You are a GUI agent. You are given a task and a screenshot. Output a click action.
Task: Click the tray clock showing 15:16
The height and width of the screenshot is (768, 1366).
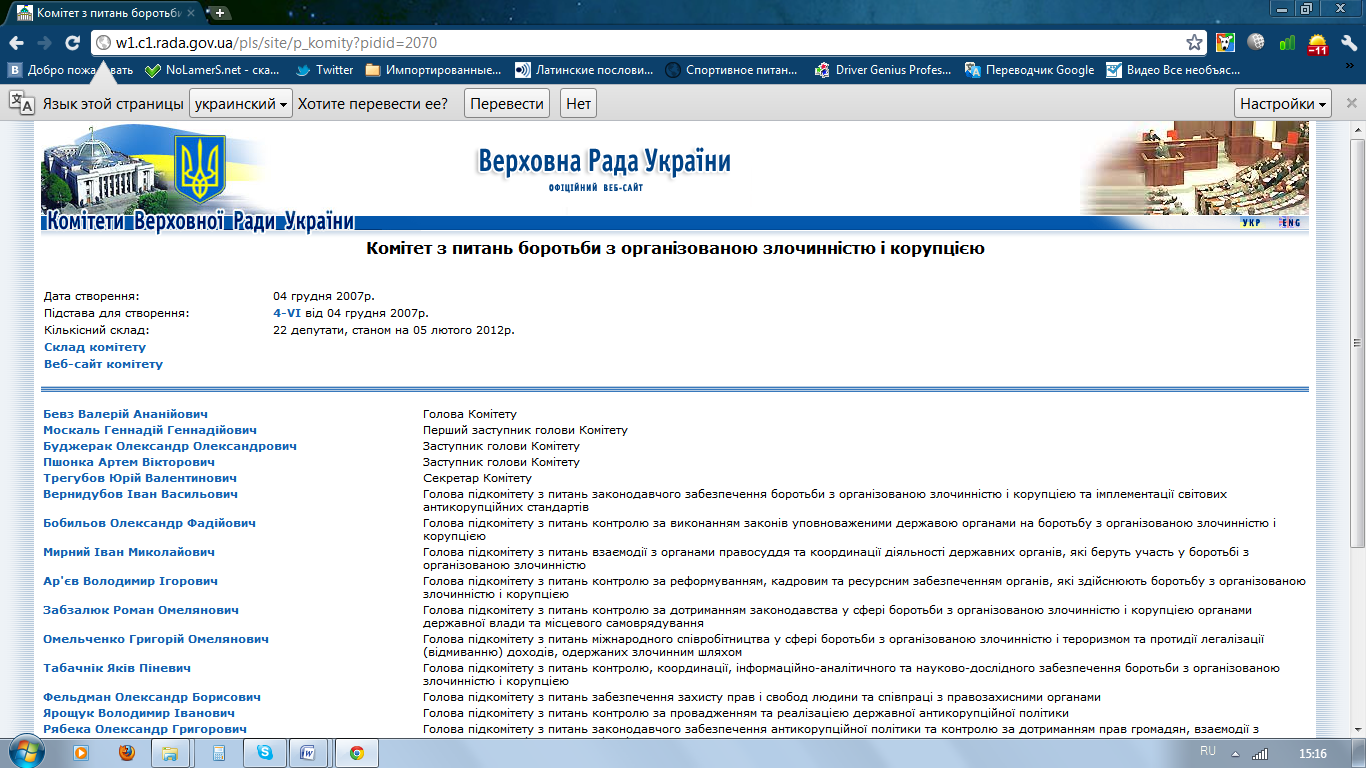coord(1312,753)
